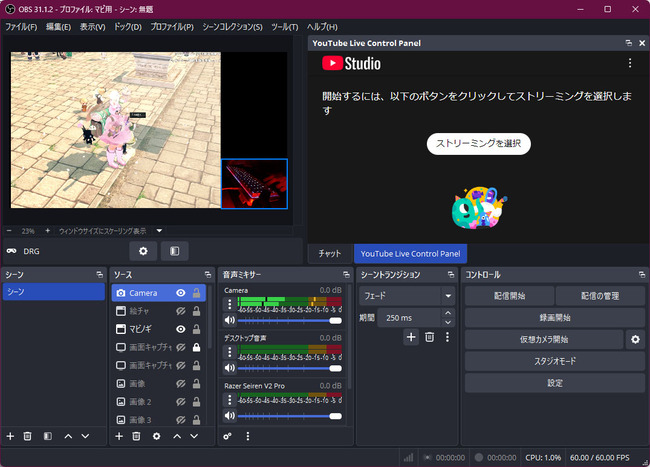Zoom in preview with plus button
This screenshot has height=467, width=650.
coord(47,231)
